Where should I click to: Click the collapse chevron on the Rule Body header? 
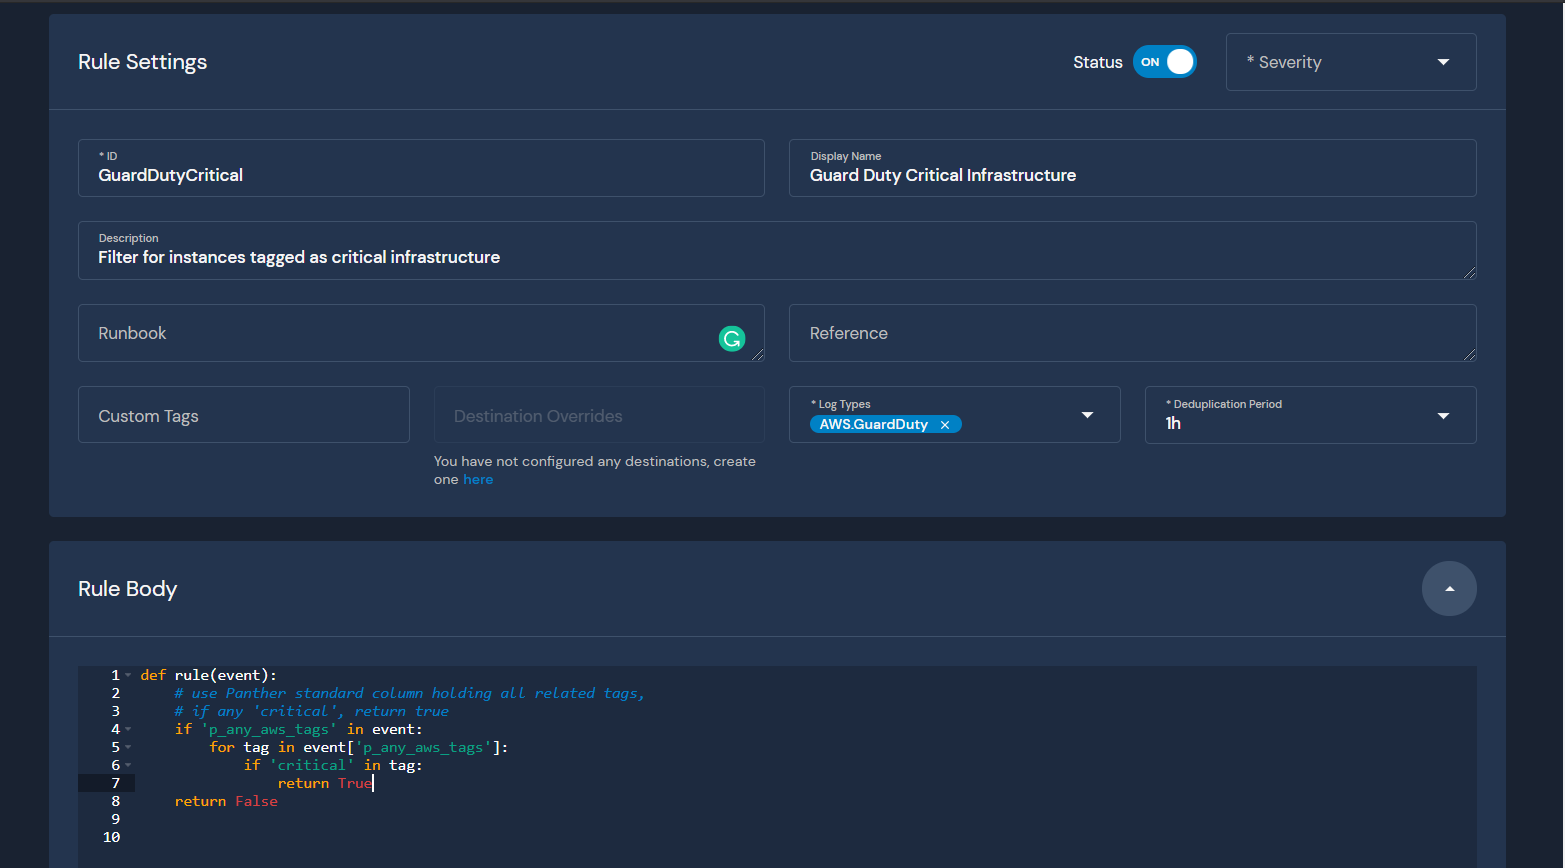click(1449, 589)
